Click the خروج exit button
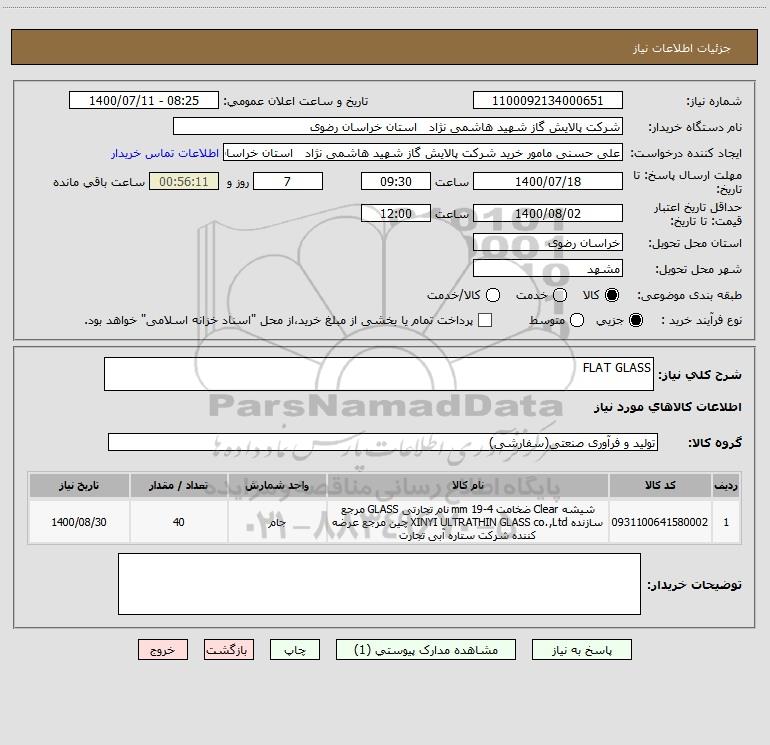Image resolution: width=770 pixels, height=745 pixels. coord(163,650)
